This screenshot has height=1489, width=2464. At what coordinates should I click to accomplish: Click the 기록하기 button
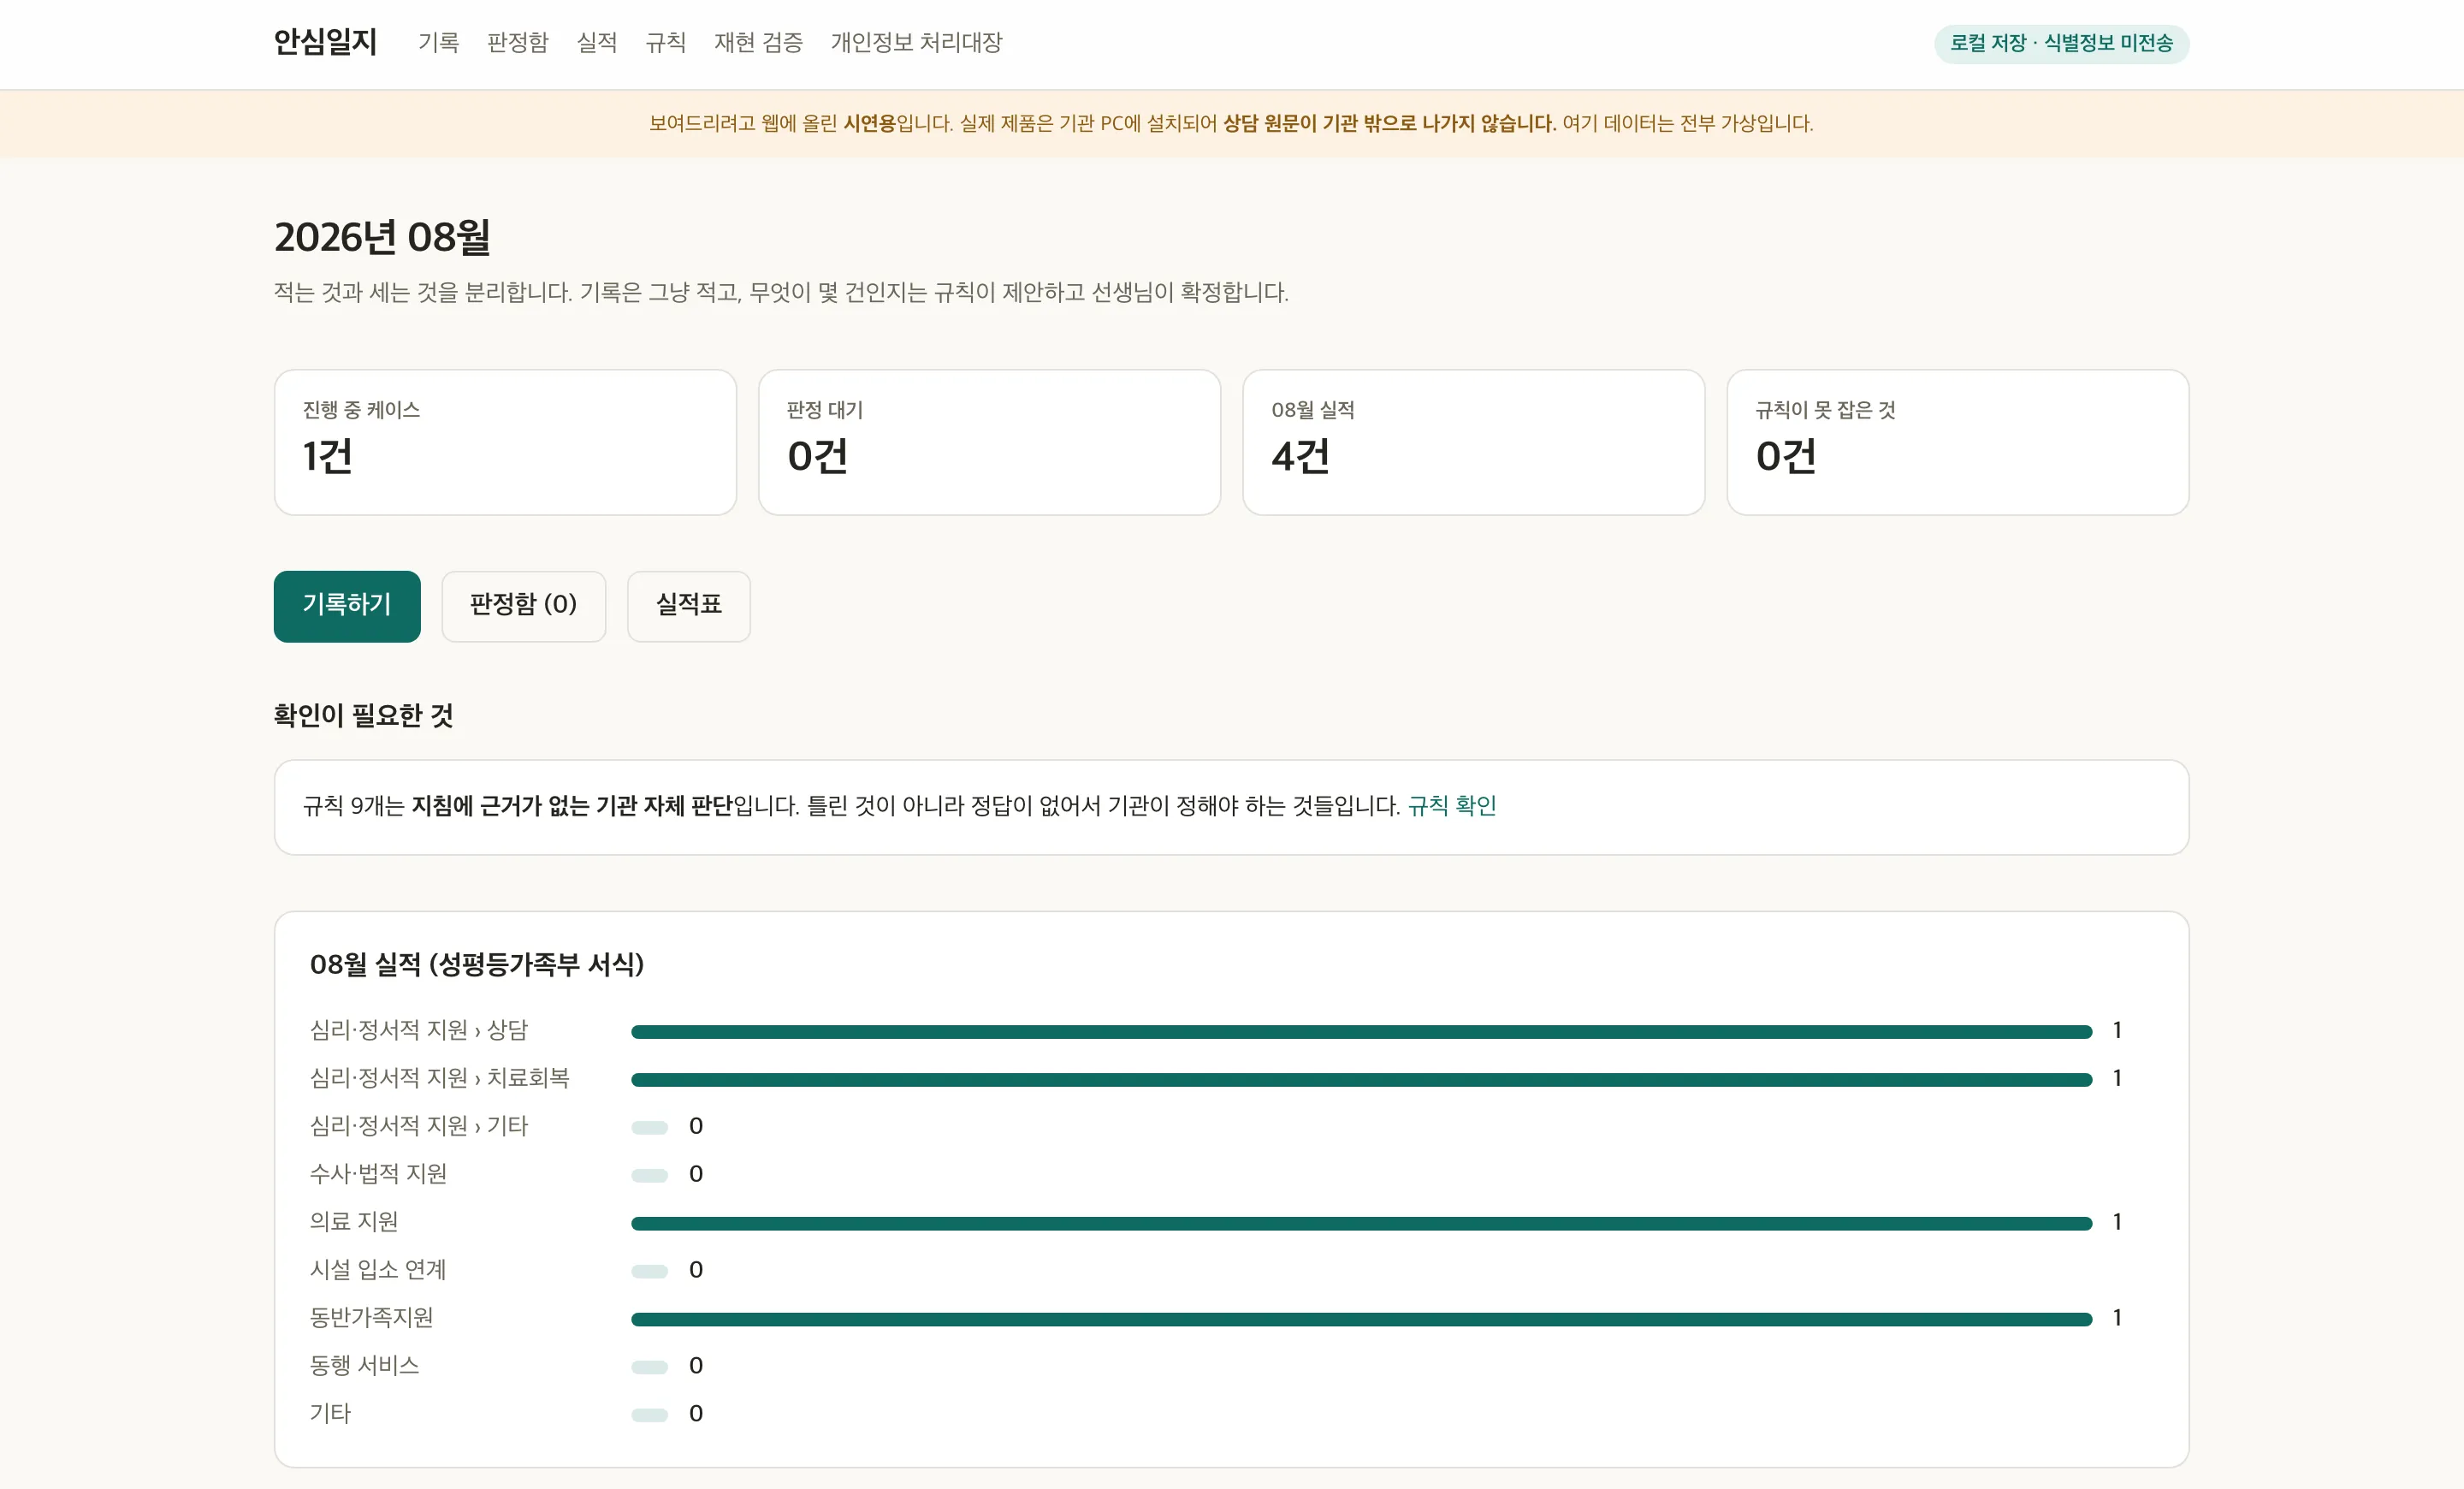pyautogui.click(x=347, y=606)
